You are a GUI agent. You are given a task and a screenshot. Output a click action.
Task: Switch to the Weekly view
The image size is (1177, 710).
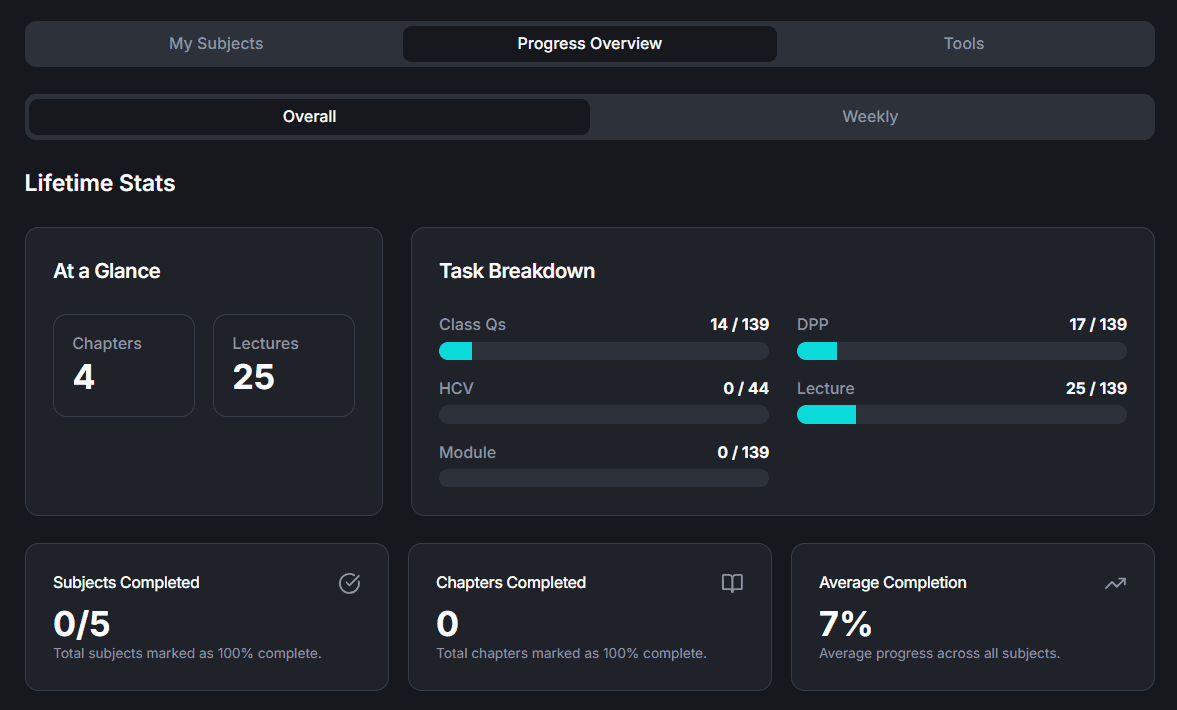869,117
